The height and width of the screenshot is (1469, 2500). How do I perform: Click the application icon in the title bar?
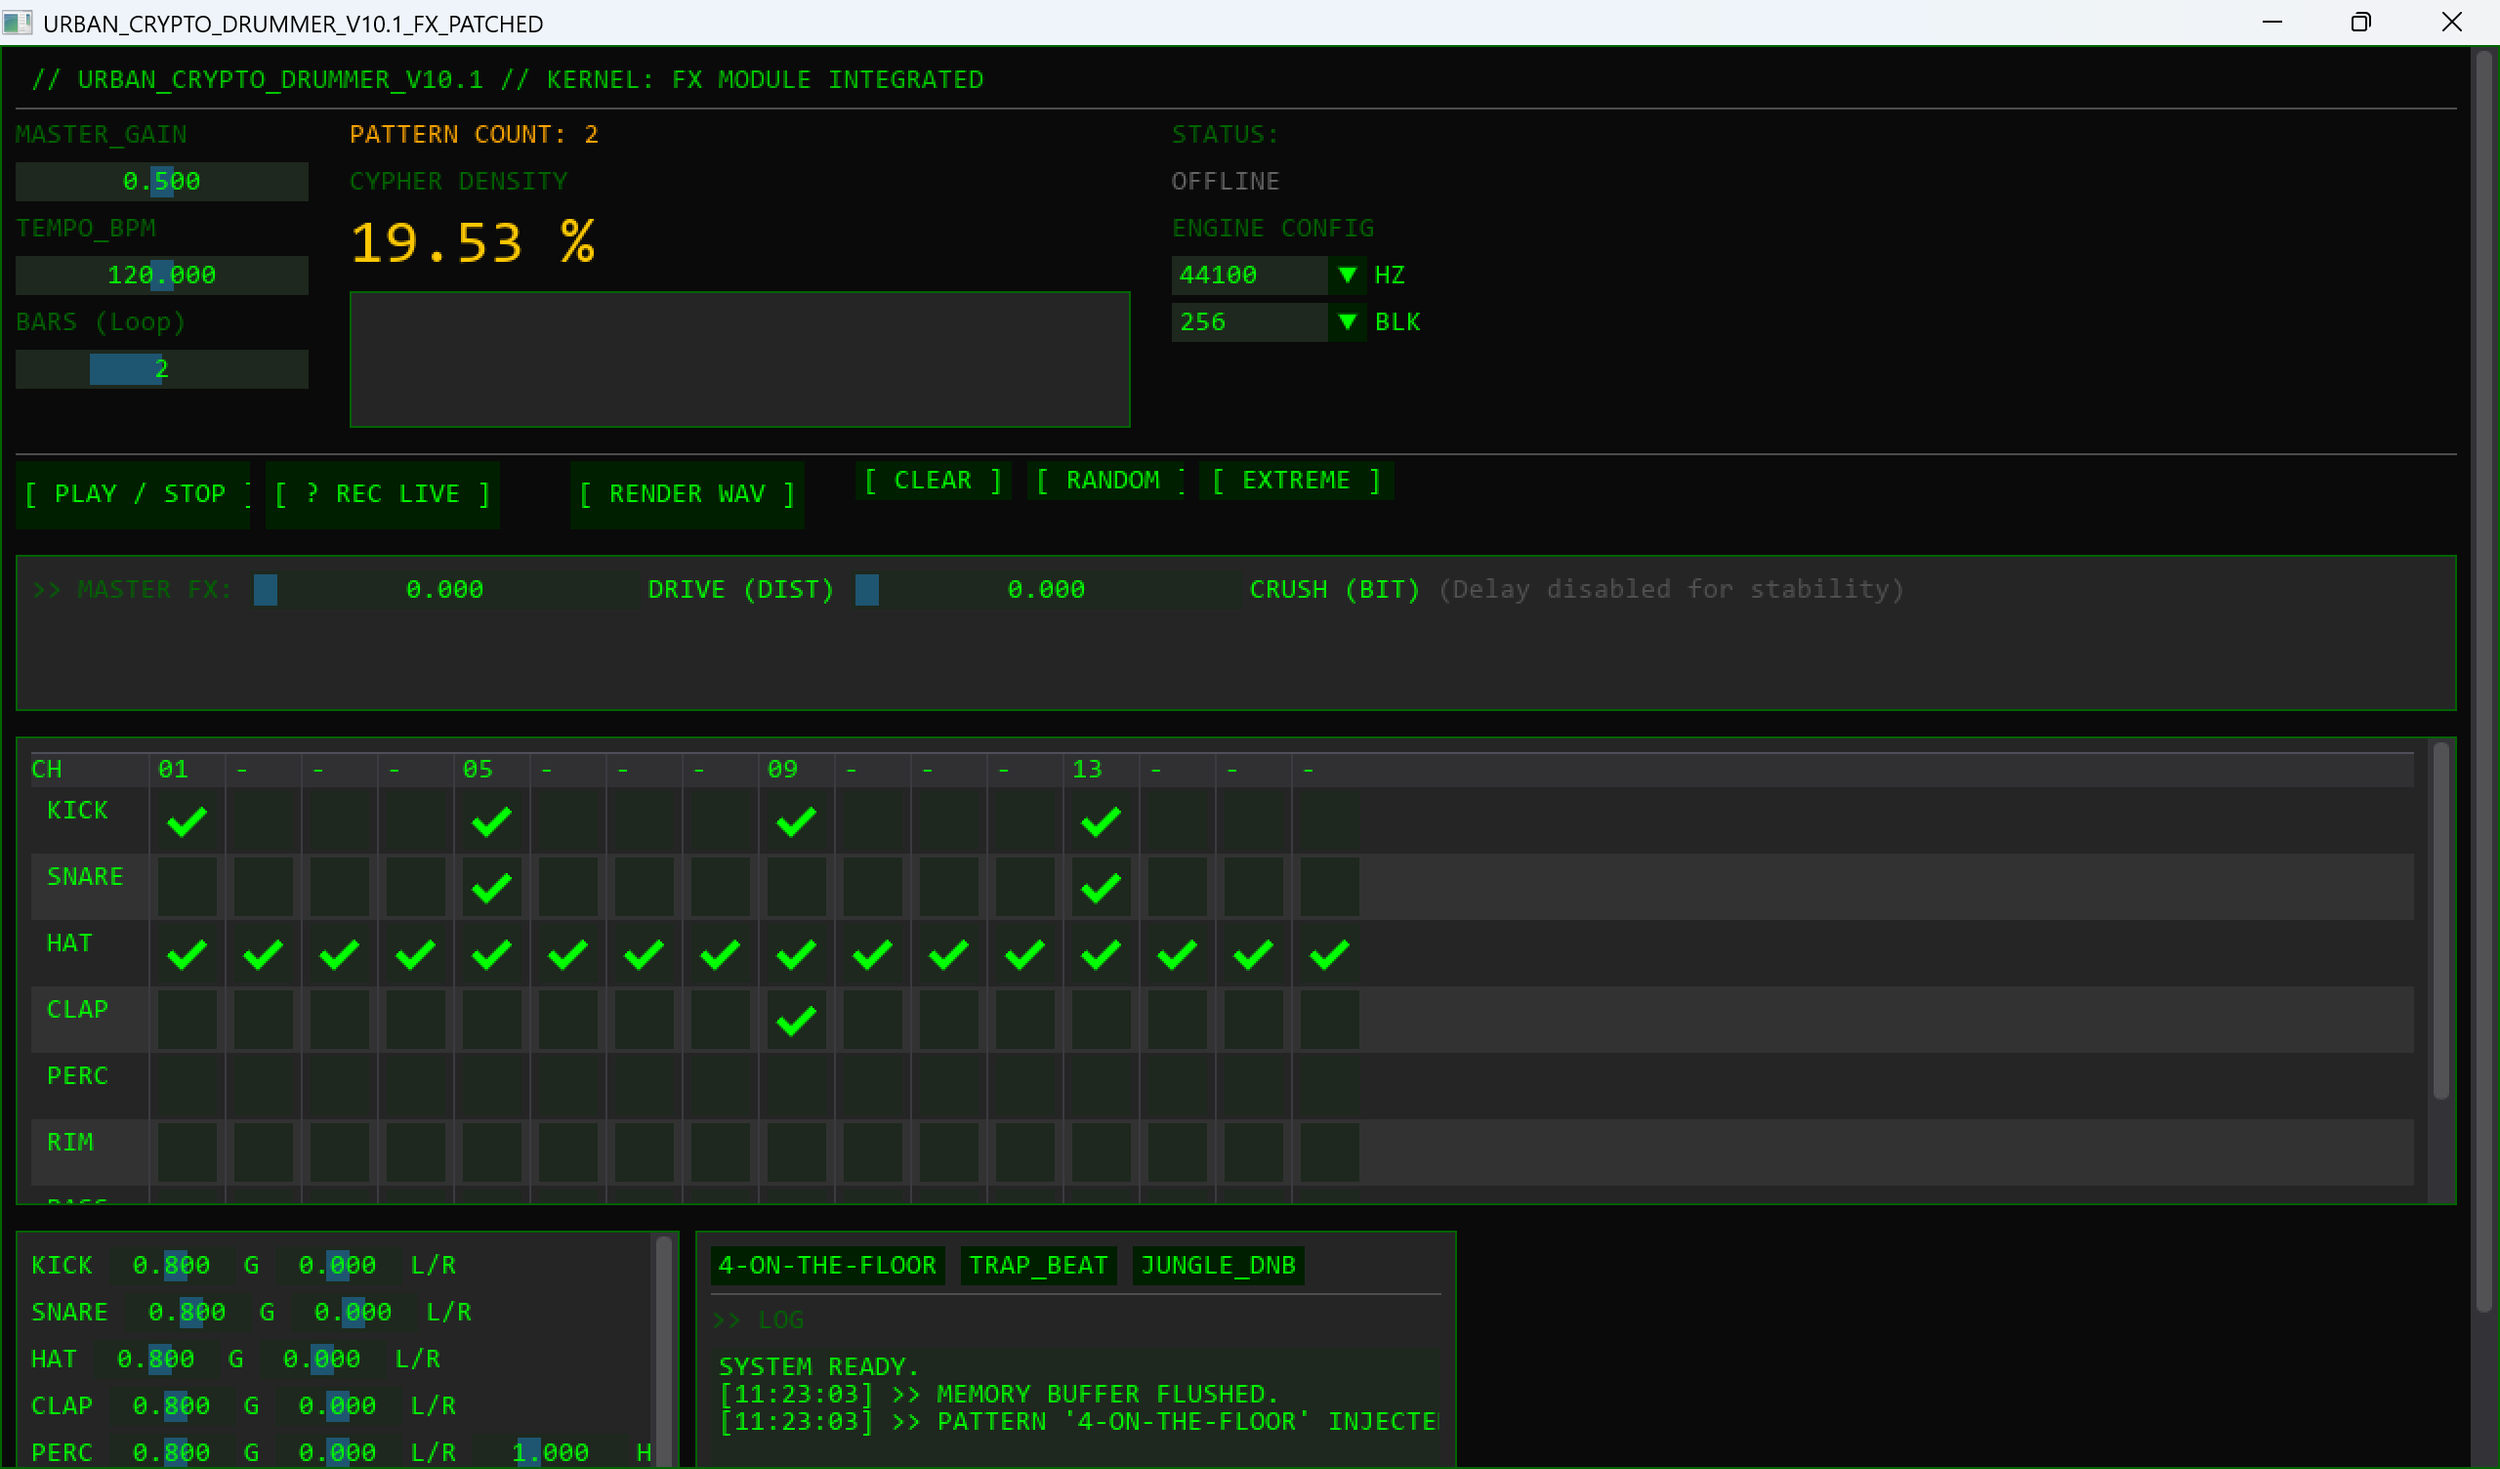[x=18, y=22]
